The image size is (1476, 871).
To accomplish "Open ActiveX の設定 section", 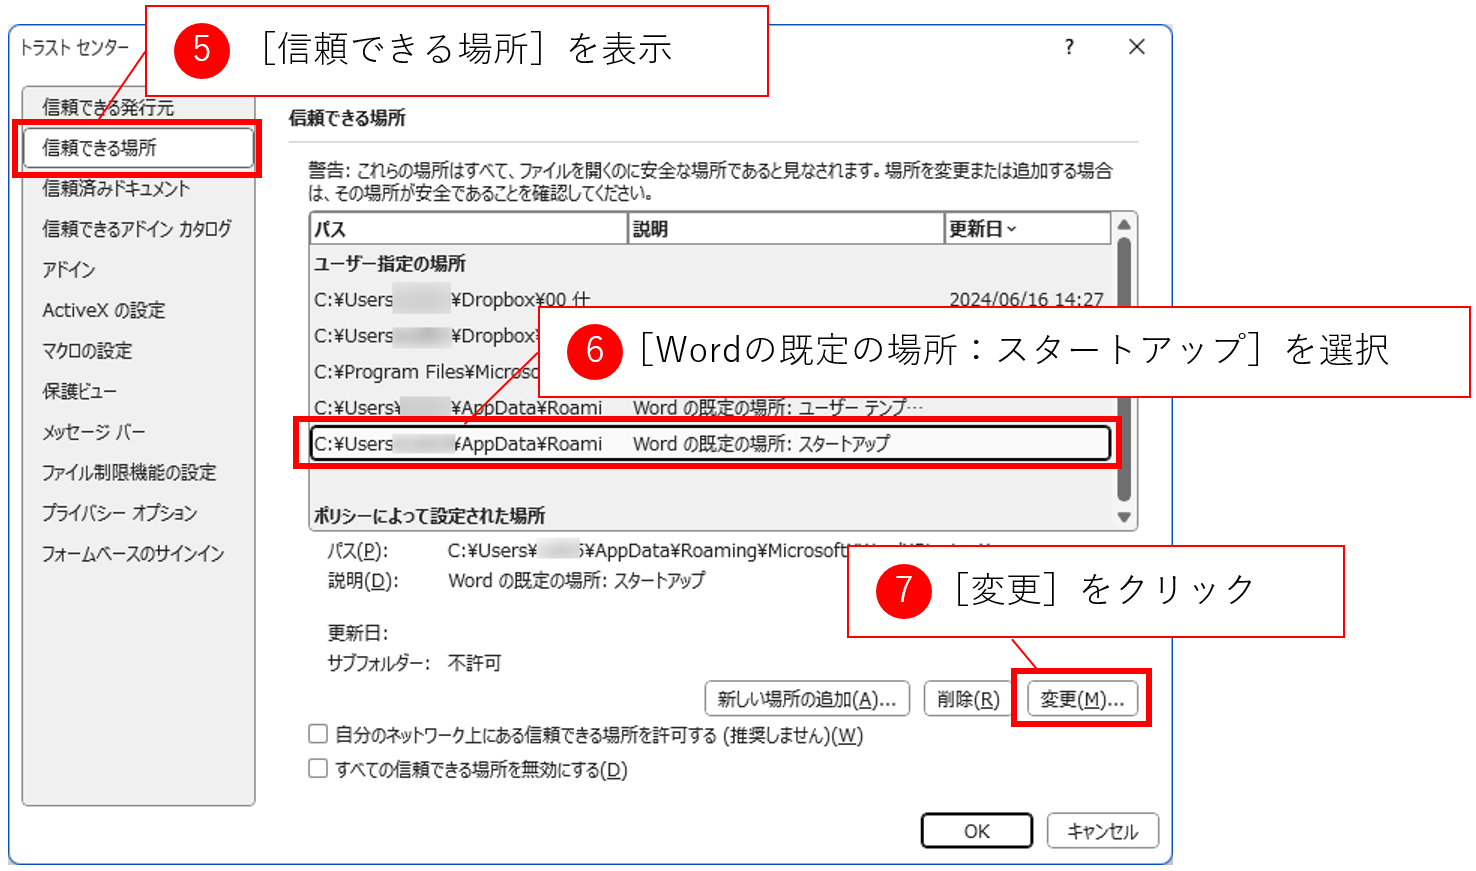I will 103,310.
